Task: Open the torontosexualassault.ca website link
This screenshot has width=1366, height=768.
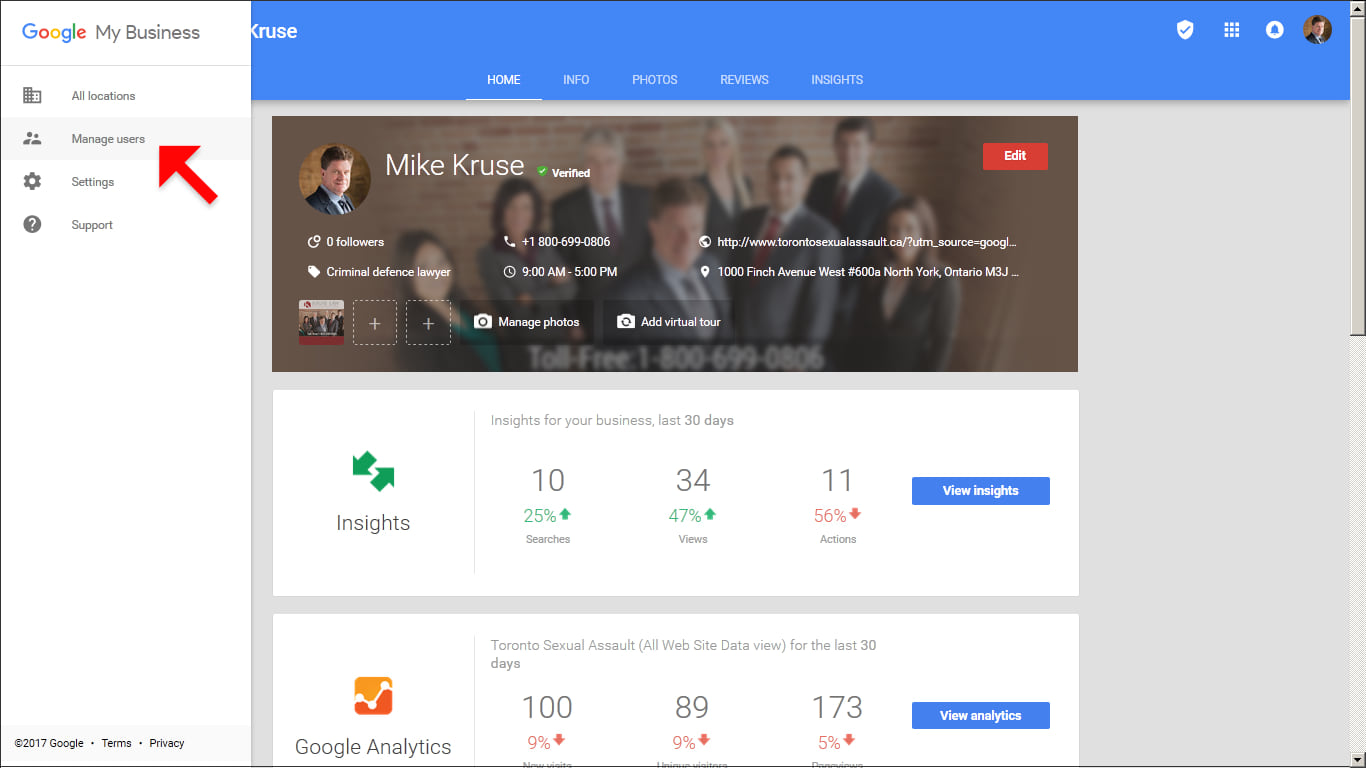Action: click(x=867, y=242)
